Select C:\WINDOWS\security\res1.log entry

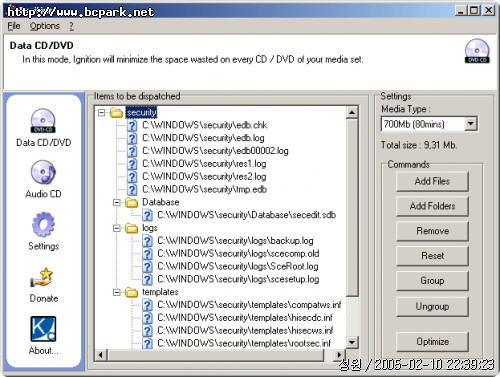(204, 164)
